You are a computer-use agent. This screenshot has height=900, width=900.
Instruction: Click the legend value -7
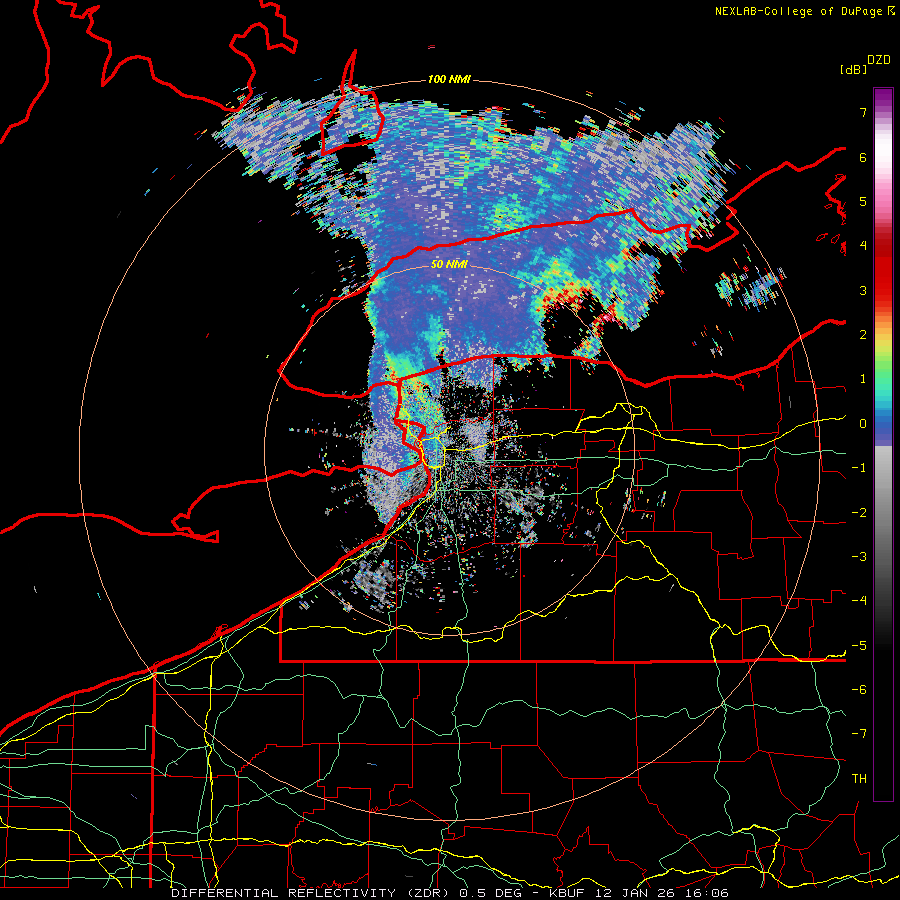(x=859, y=734)
